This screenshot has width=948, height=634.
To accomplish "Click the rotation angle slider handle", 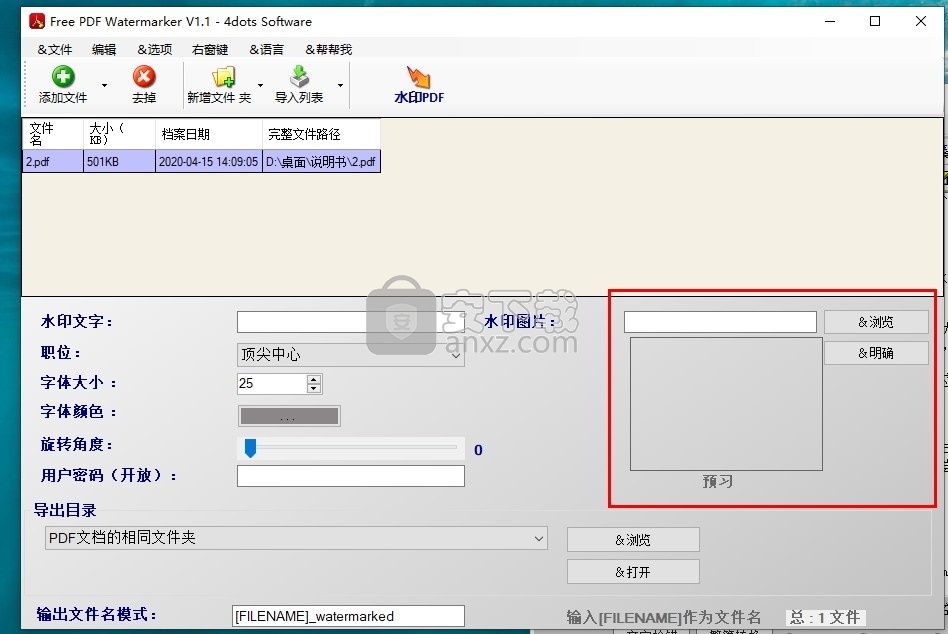I will click(251, 449).
